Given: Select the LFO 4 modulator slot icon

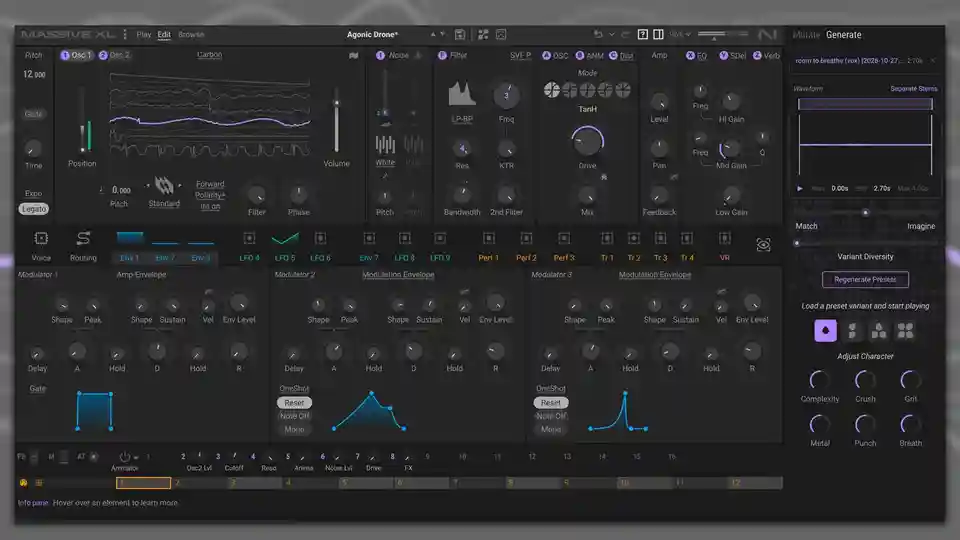Looking at the screenshot, I should pyautogui.click(x=249, y=238).
